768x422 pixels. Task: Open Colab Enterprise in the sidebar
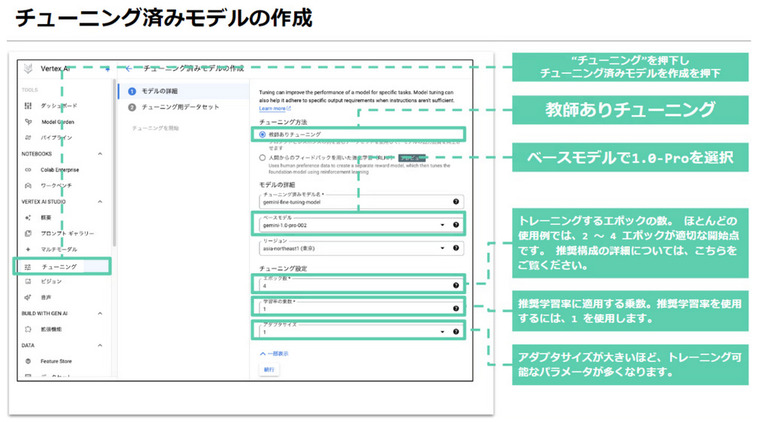(x=60, y=170)
